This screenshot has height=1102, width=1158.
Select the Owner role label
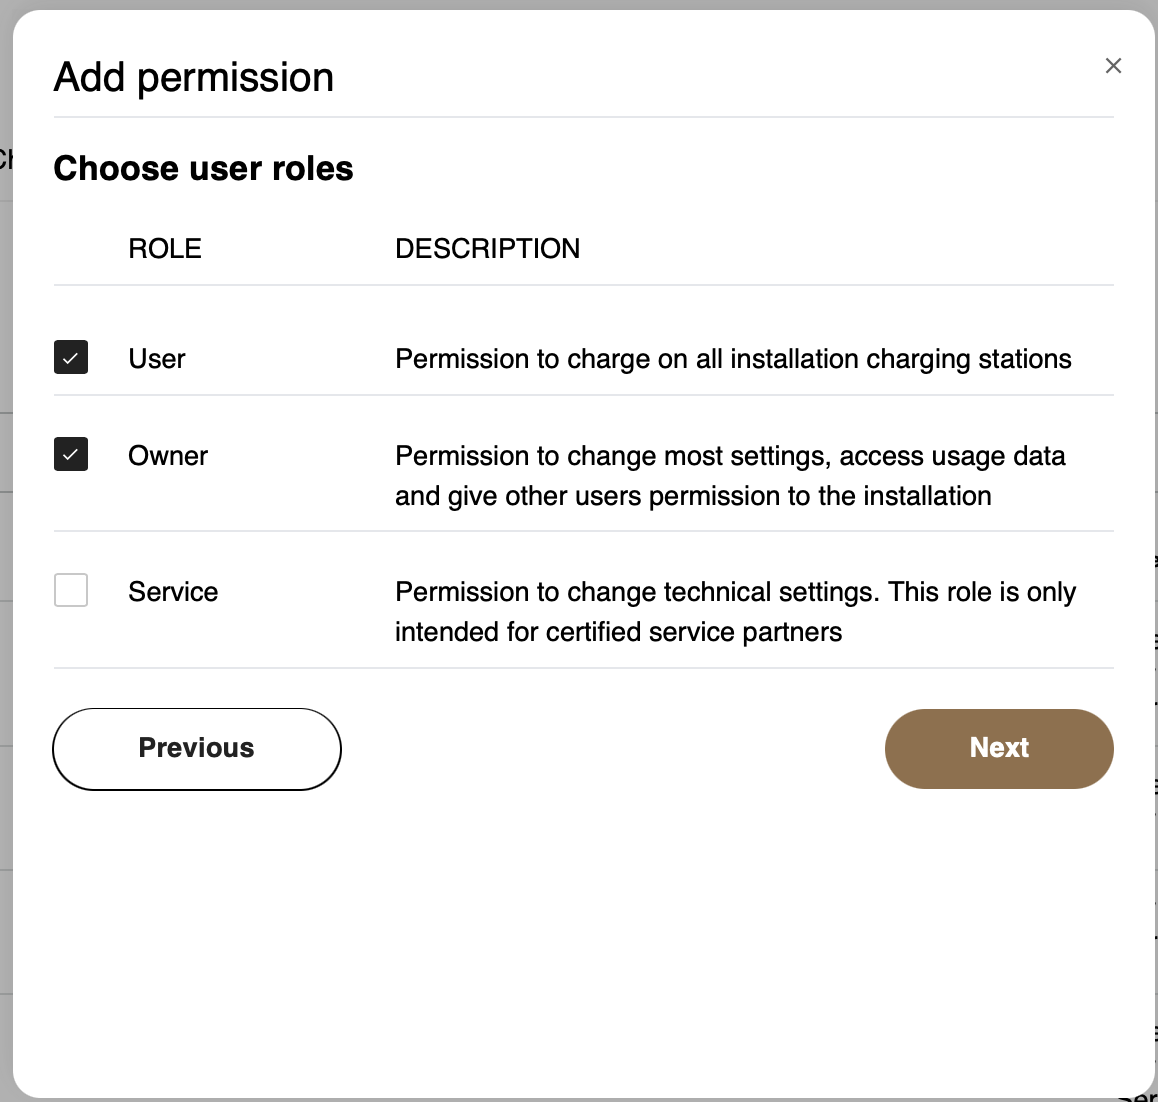click(168, 455)
